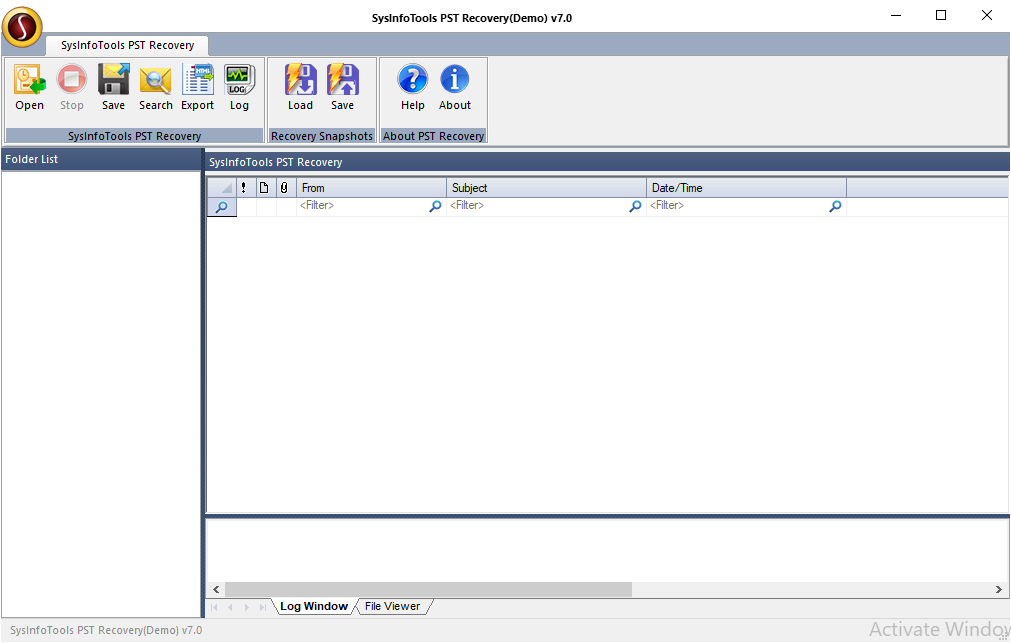The width and height of the screenshot is (1011, 643).
Task: Save a recovery snapshot
Action: point(342,87)
